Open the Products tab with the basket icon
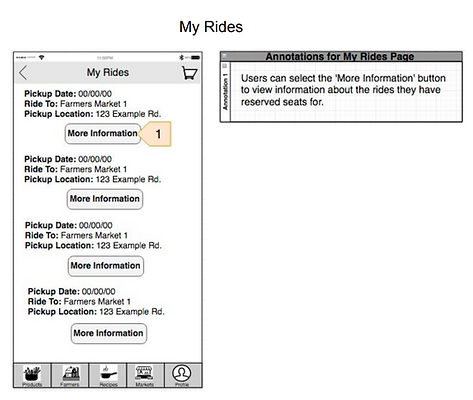Viewport: 473px width, 400px height. (32, 376)
